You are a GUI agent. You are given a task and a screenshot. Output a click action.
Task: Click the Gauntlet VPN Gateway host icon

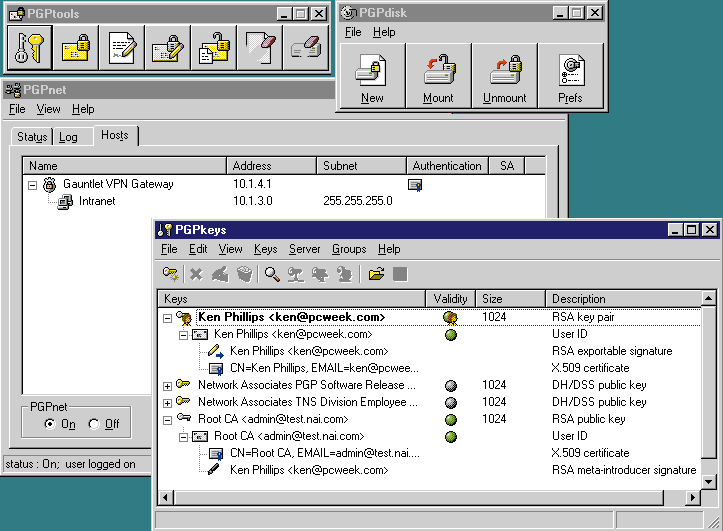click(50, 184)
